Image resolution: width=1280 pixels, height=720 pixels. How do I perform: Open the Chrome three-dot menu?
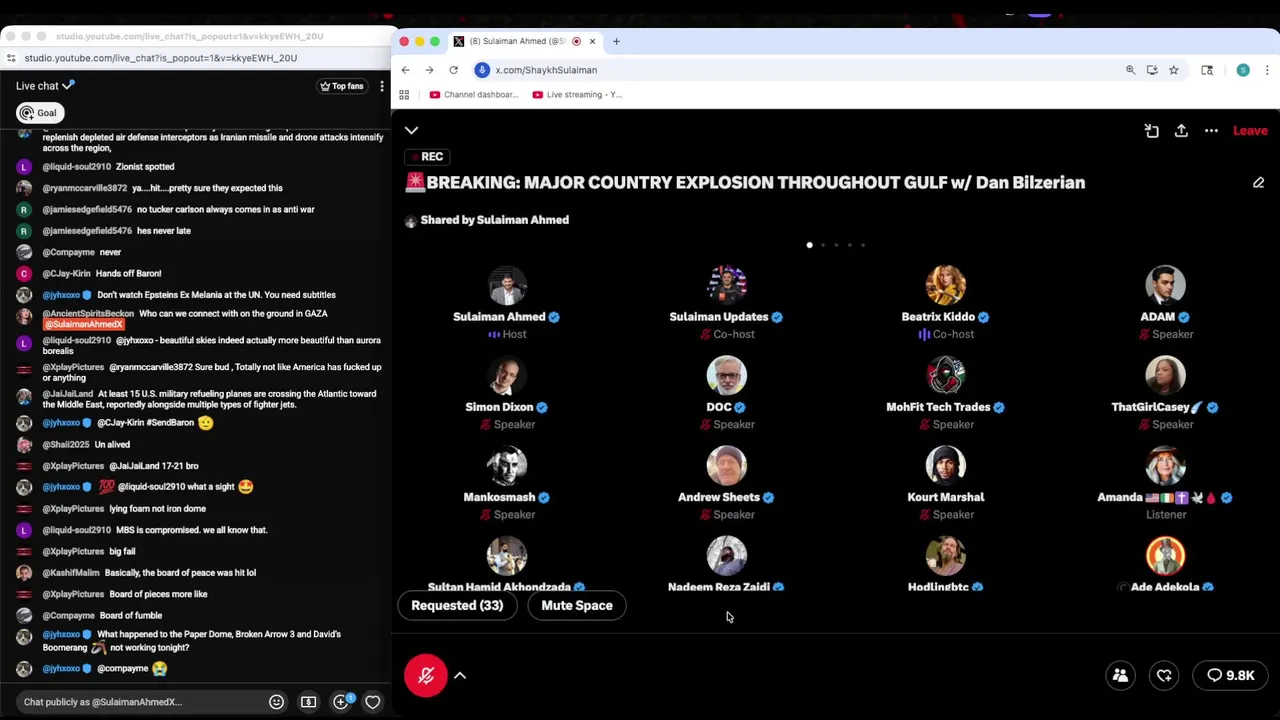click(x=1267, y=70)
